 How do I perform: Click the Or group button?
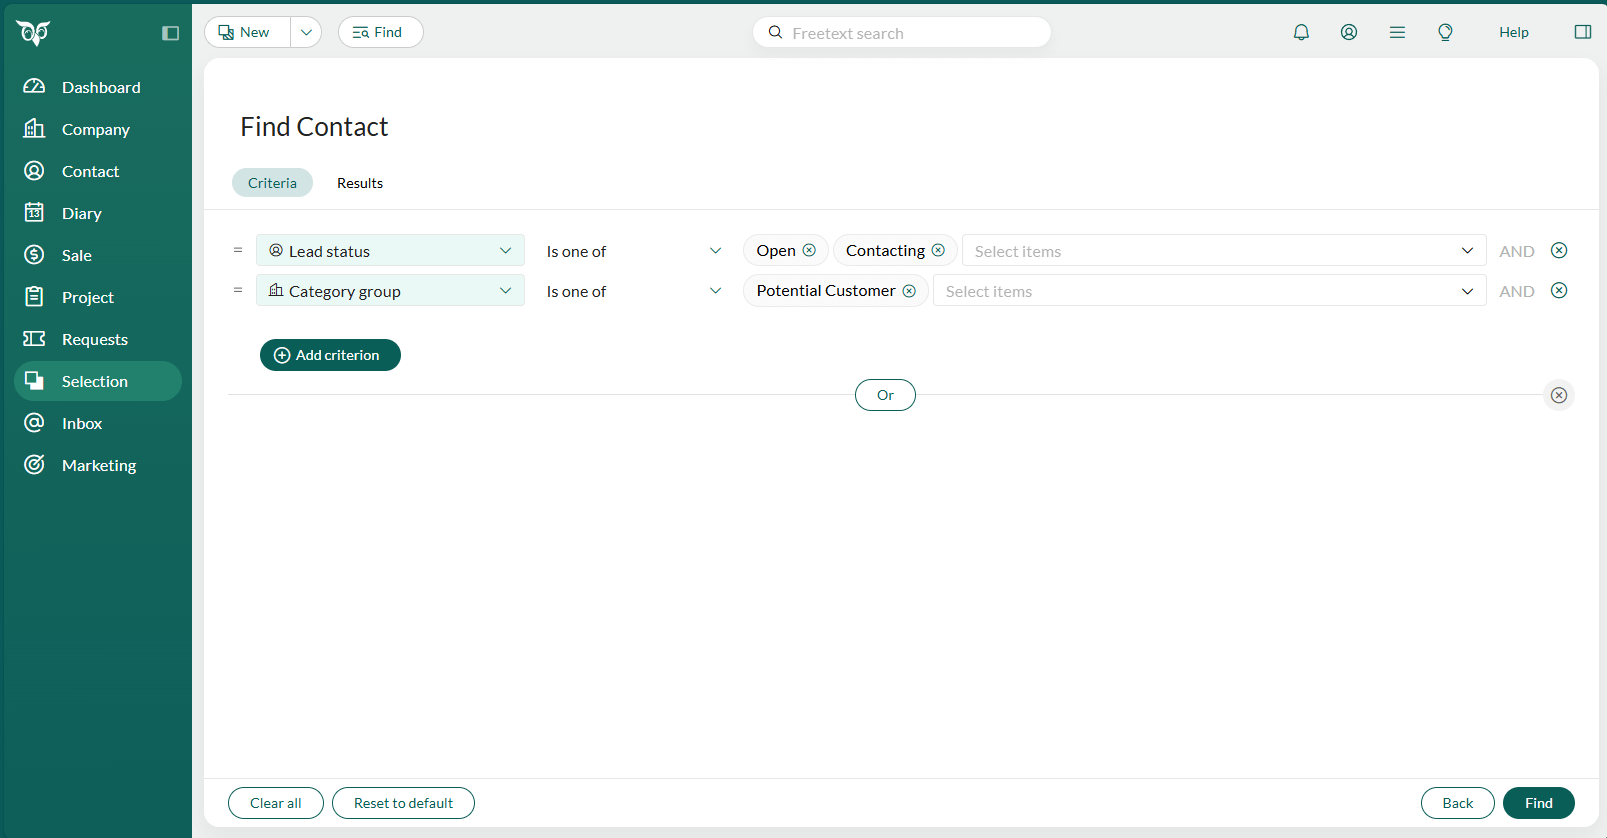click(x=885, y=395)
